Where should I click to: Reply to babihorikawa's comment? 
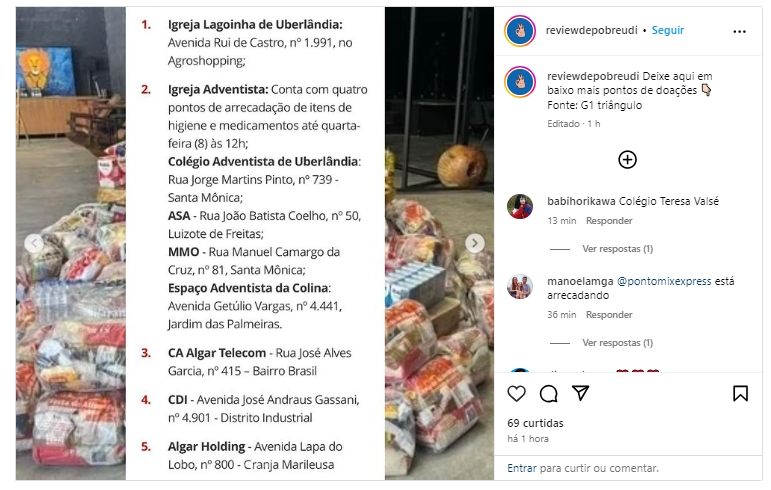tap(609, 221)
